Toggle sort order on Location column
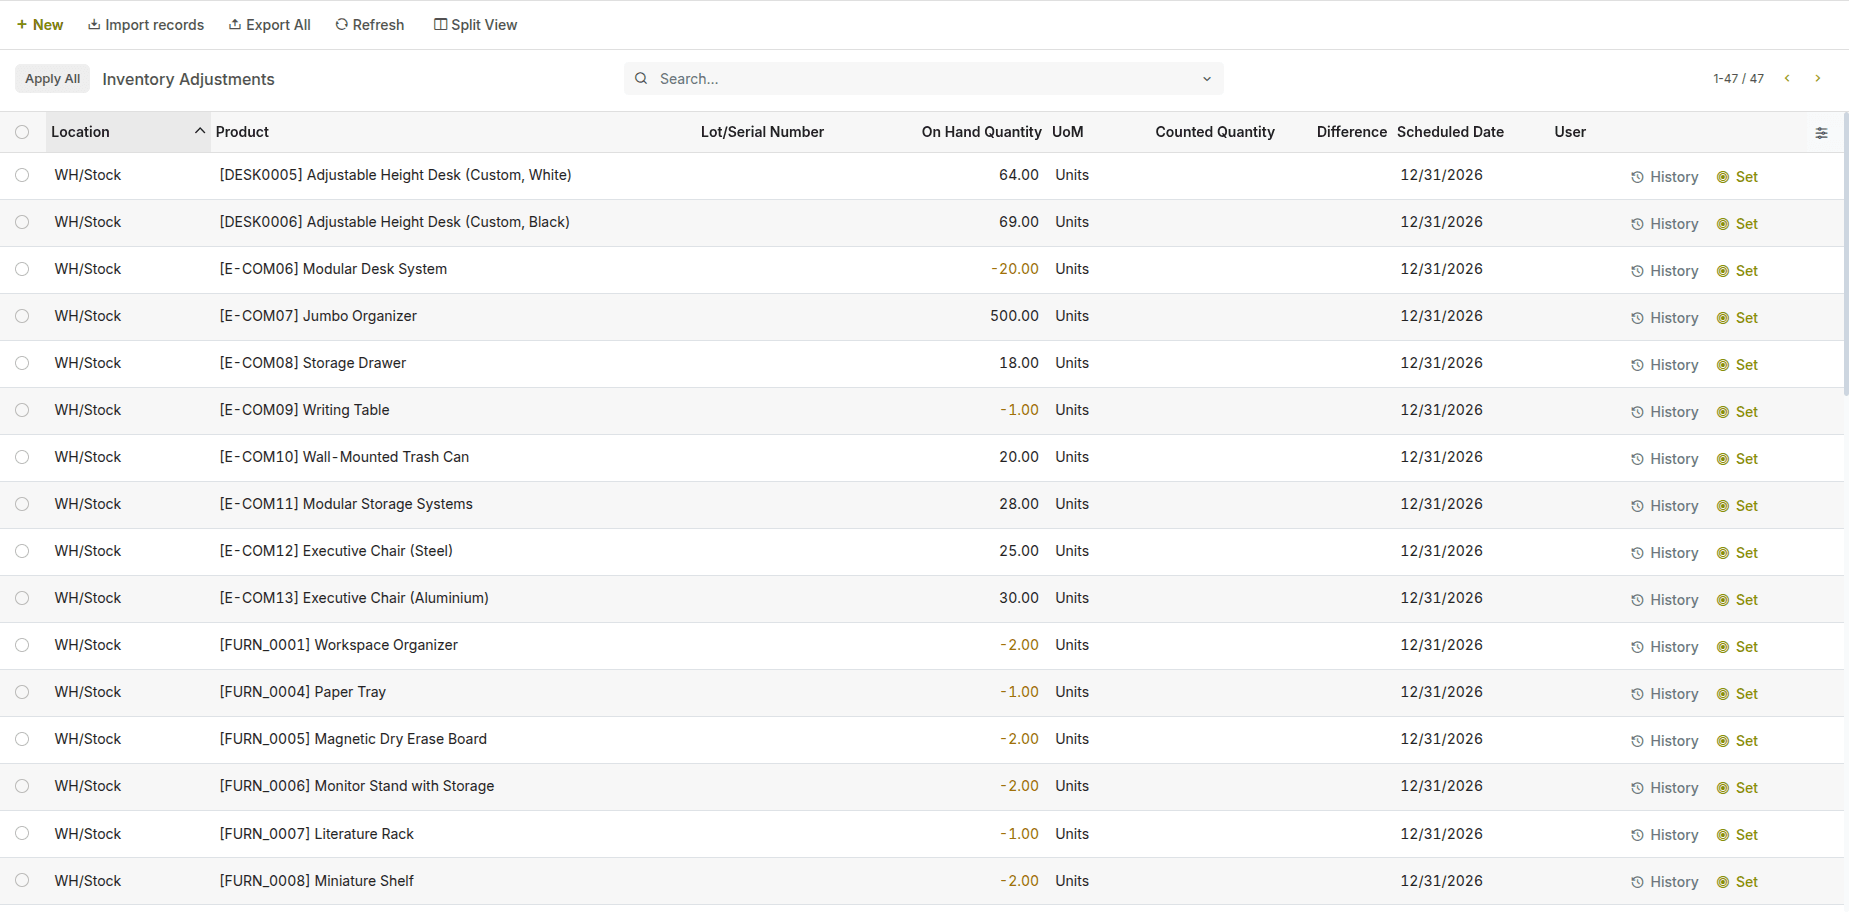Viewport: 1849px width, 912px height. (199, 131)
